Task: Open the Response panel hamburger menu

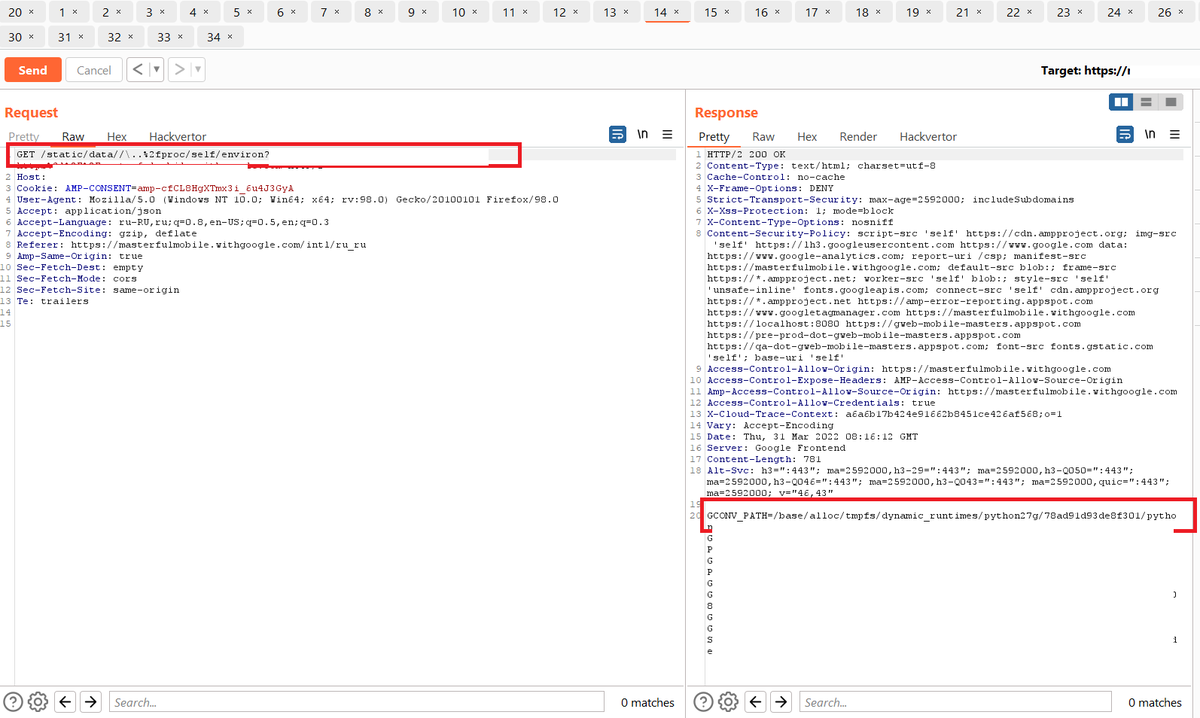Action: pyautogui.click(x=1174, y=135)
